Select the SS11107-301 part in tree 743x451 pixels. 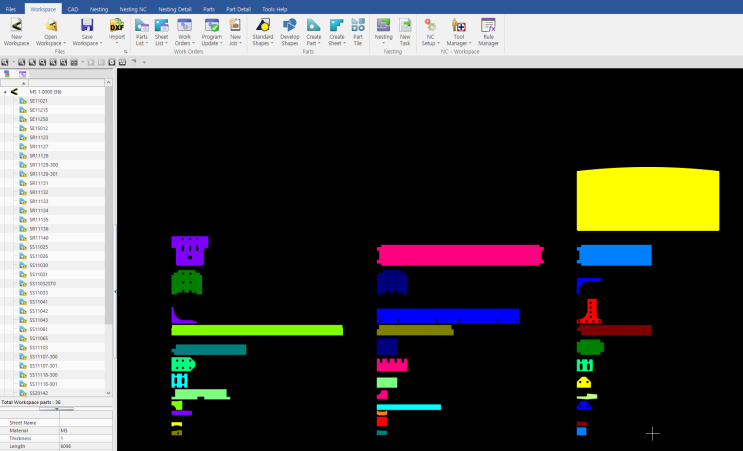(x=43, y=366)
